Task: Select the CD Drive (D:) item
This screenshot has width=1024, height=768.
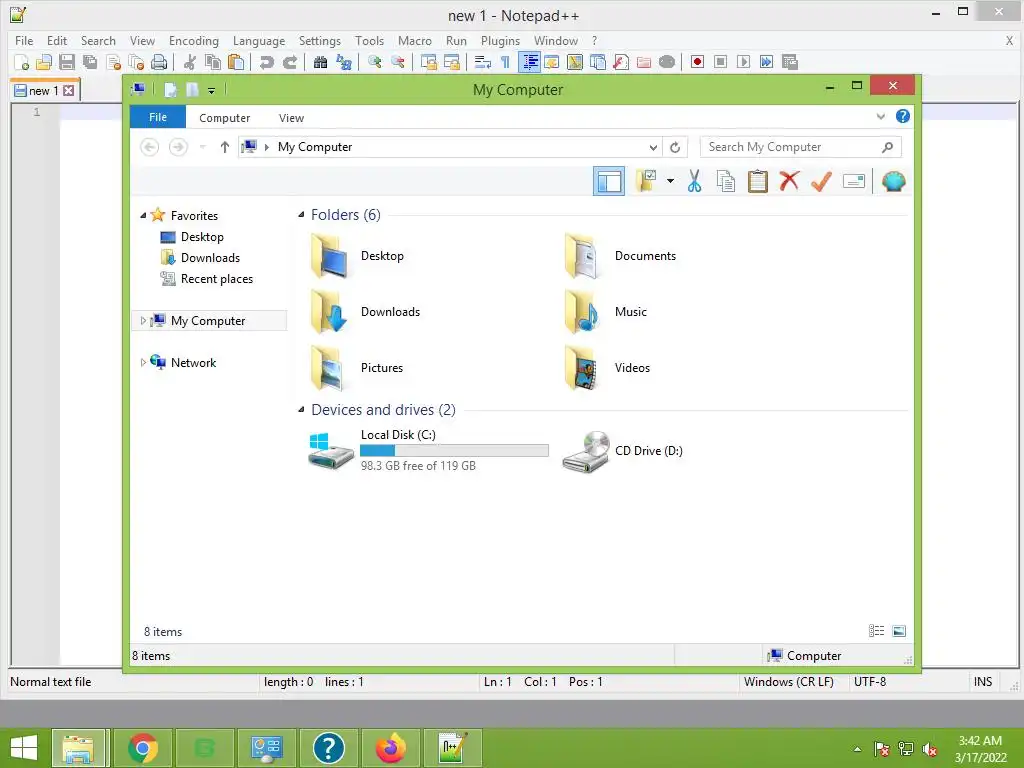Action: click(x=623, y=451)
